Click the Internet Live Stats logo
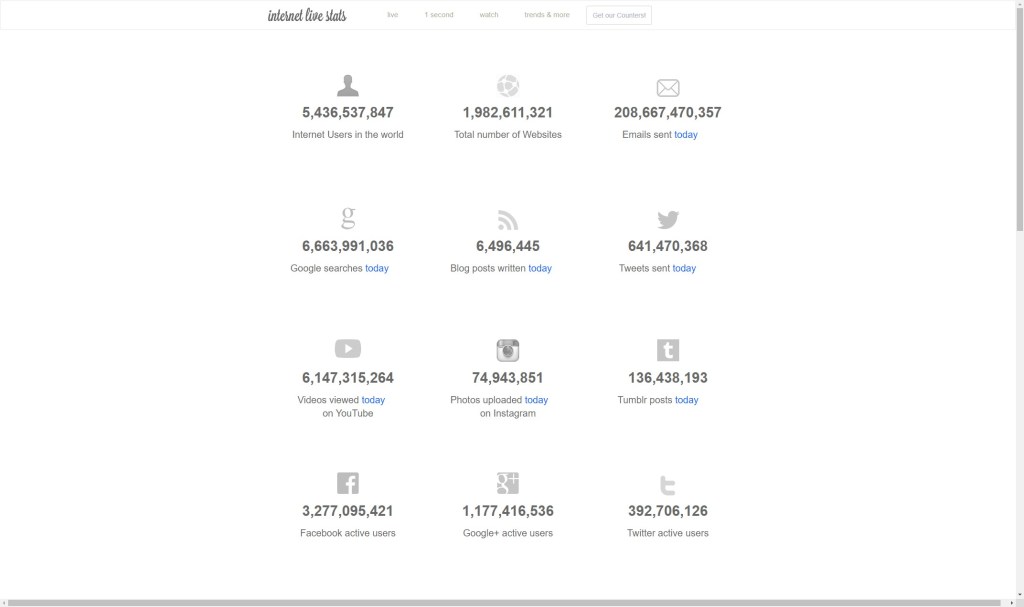 [x=306, y=14]
